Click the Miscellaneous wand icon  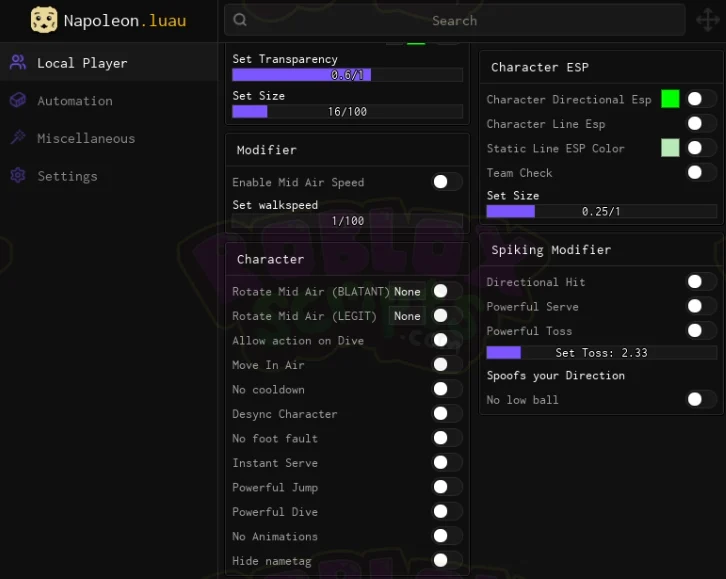(18, 138)
